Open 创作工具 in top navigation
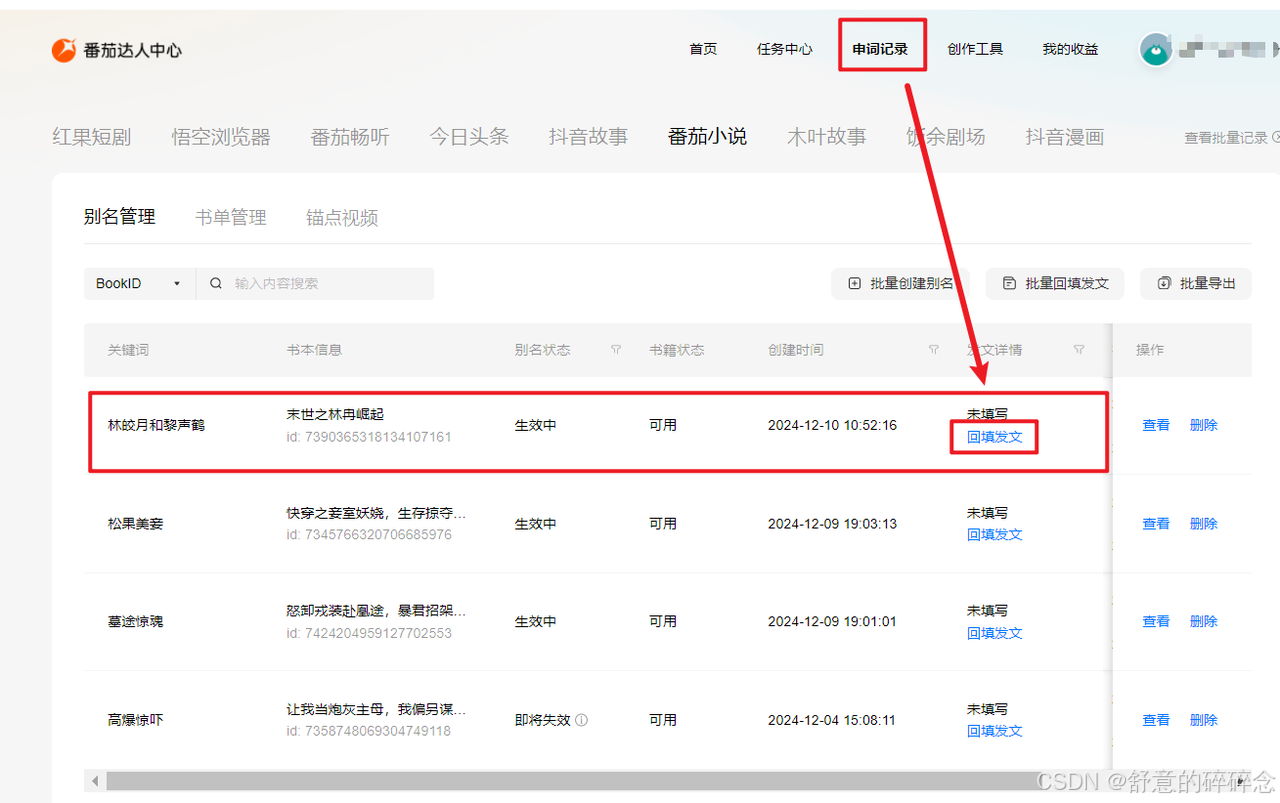 (x=975, y=49)
